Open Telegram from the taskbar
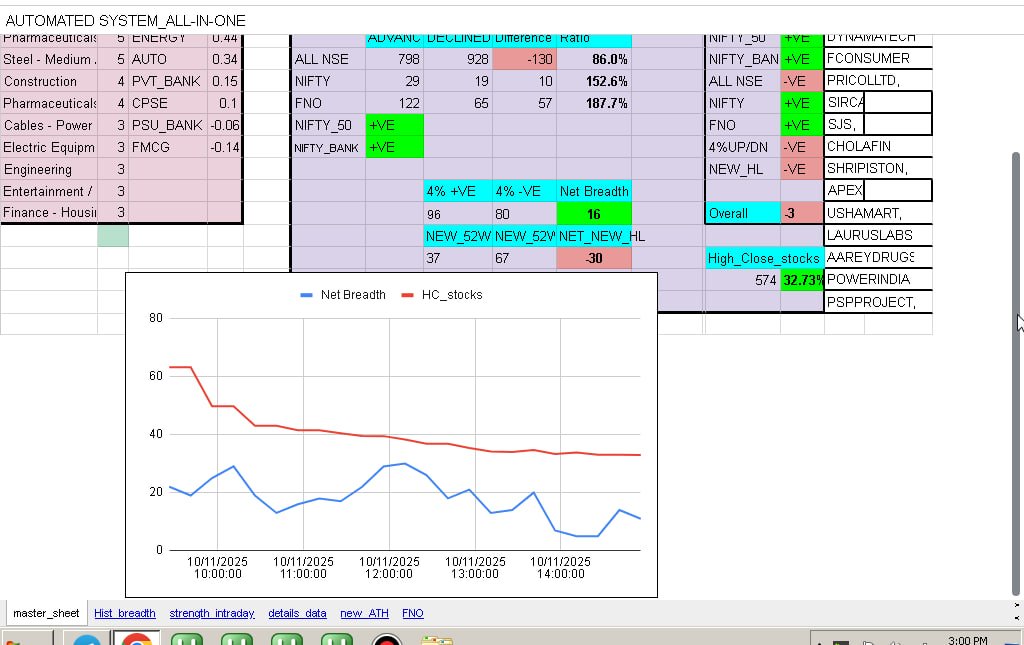The image size is (1024, 645). tap(86, 640)
